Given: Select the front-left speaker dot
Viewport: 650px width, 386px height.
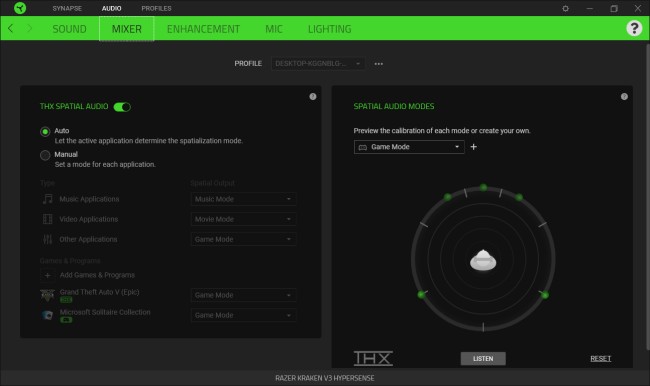Looking at the screenshot, I should (448, 197).
